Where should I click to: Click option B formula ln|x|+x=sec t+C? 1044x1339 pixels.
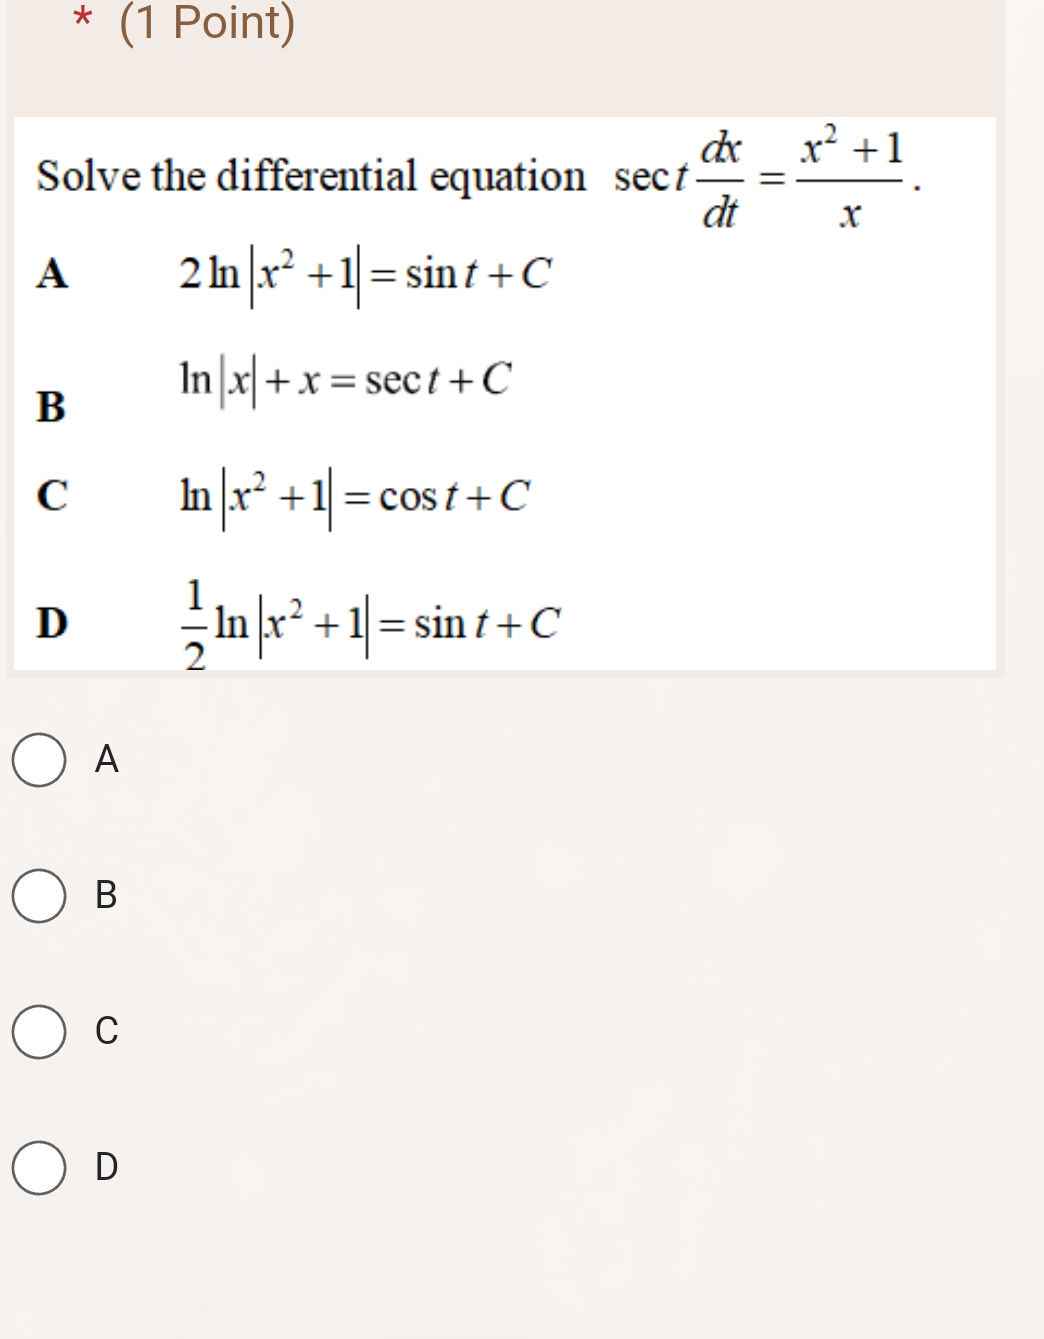tap(345, 378)
